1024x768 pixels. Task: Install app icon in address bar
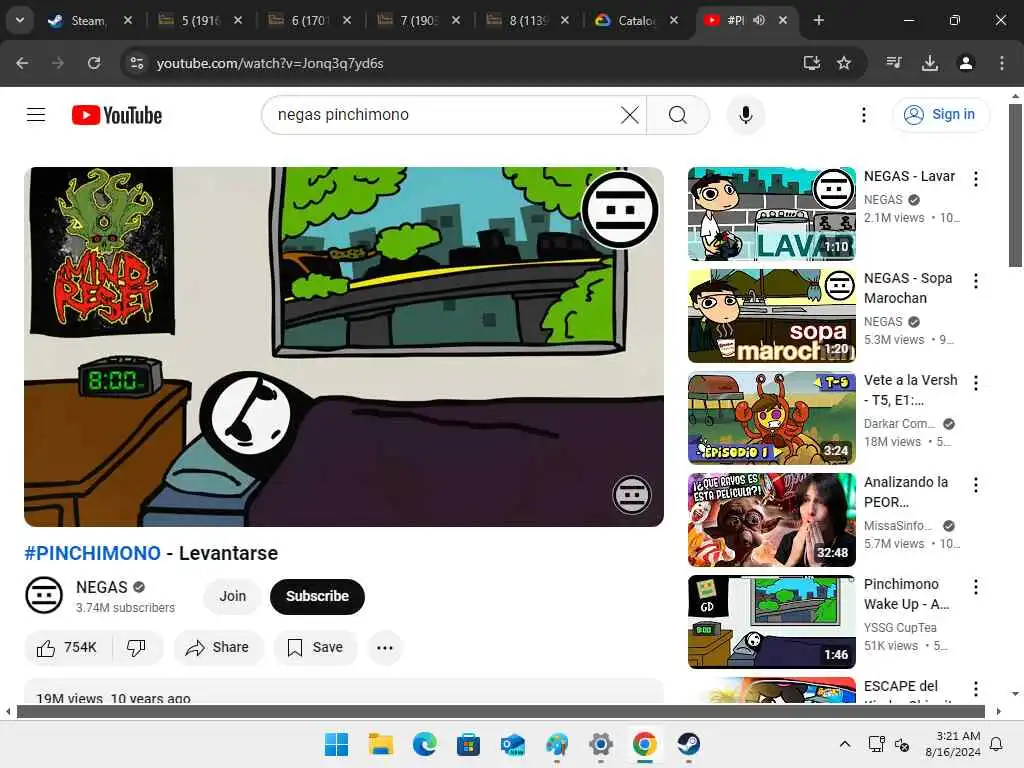(x=812, y=63)
